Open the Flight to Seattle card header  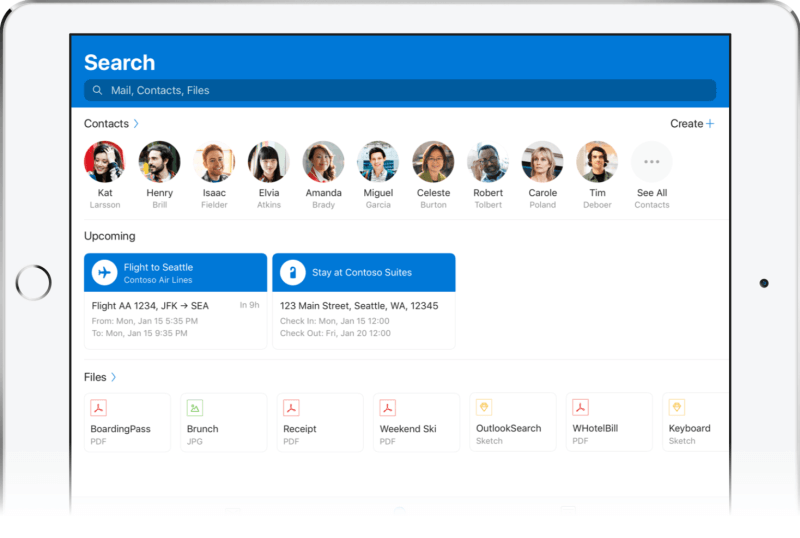(x=176, y=273)
